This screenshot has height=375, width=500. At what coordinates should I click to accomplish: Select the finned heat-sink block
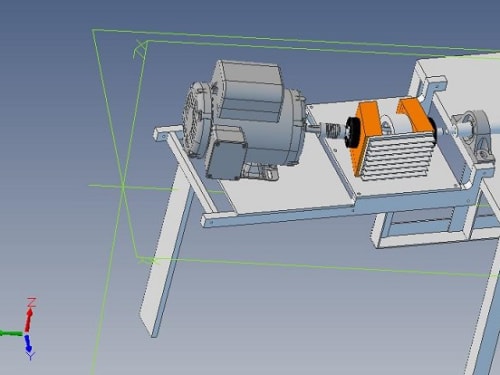(398, 155)
